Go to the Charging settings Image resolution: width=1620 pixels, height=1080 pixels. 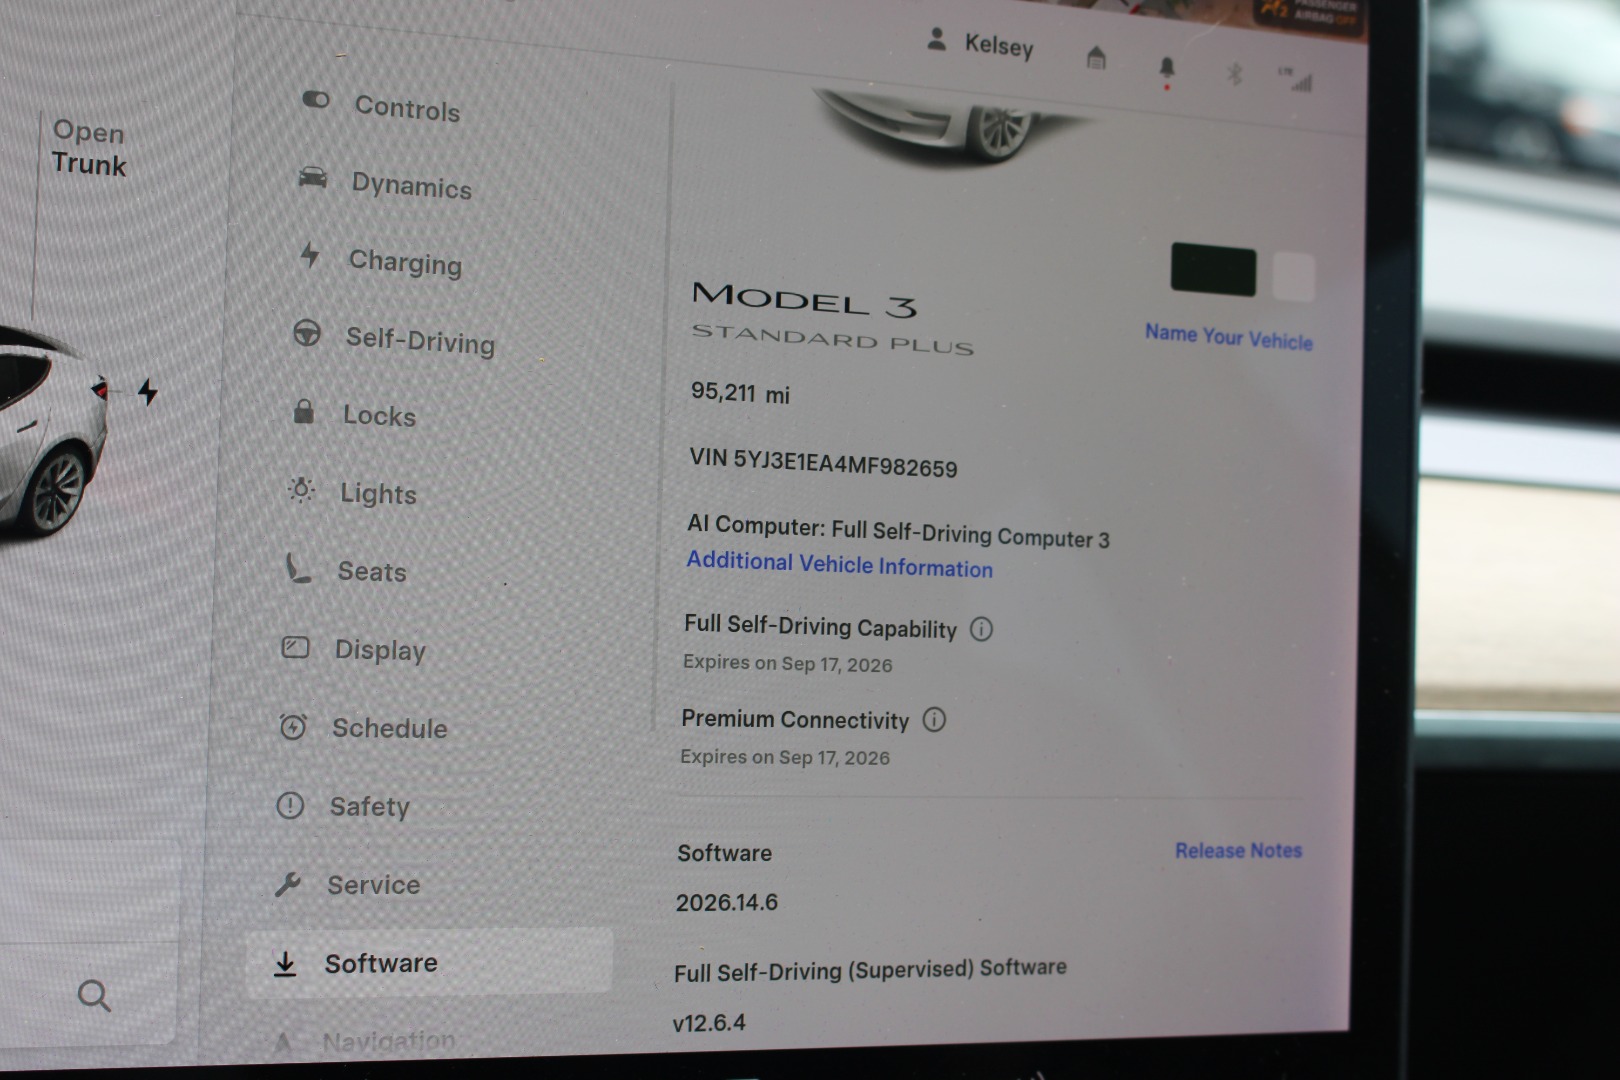click(x=405, y=263)
